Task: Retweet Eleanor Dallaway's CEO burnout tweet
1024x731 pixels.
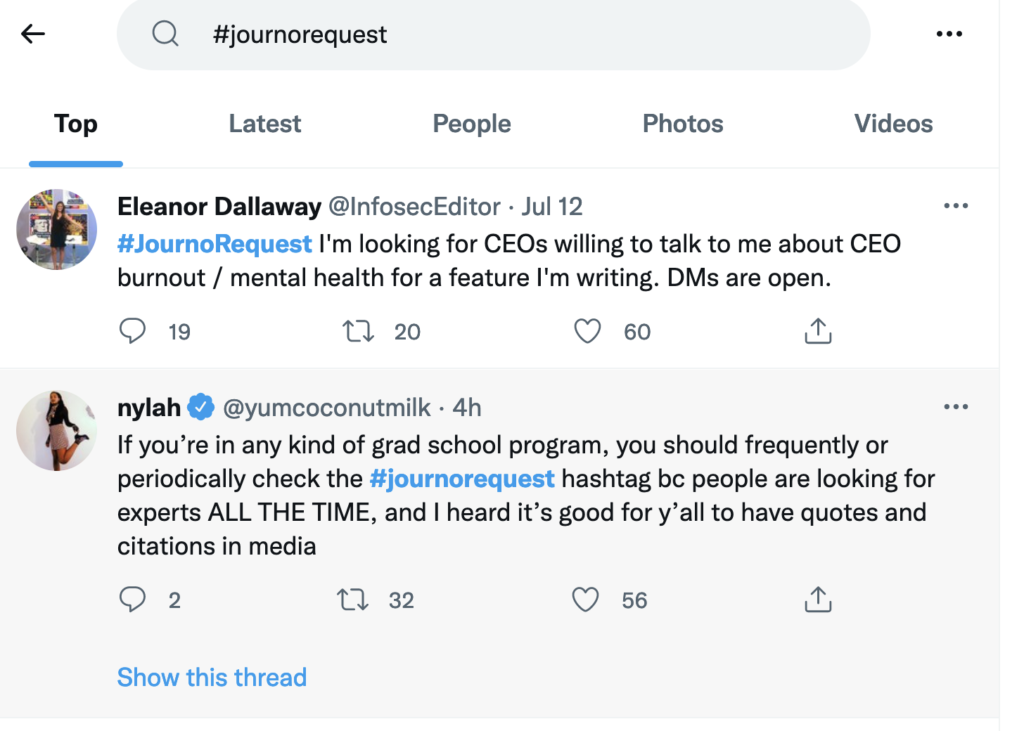Action: [x=359, y=331]
